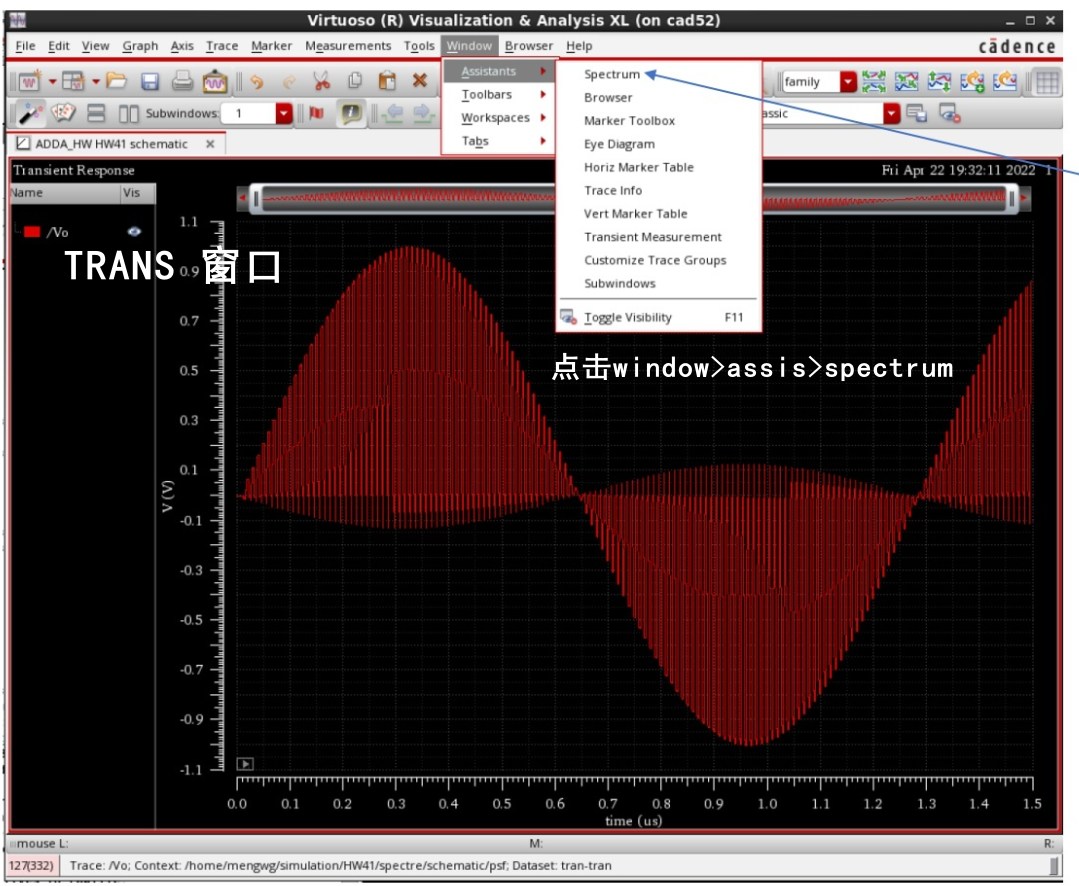Viewport: 1079px width, 886px height.
Task: Click the red flag marker icon
Action: pyautogui.click(x=317, y=113)
